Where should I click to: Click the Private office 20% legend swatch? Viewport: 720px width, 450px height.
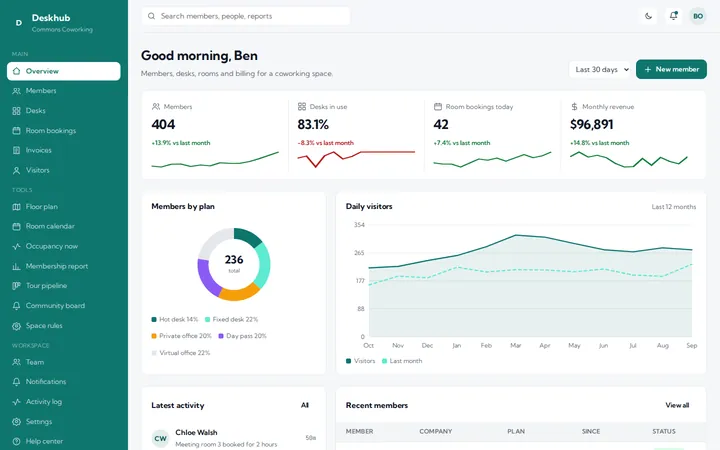[x=154, y=336]
